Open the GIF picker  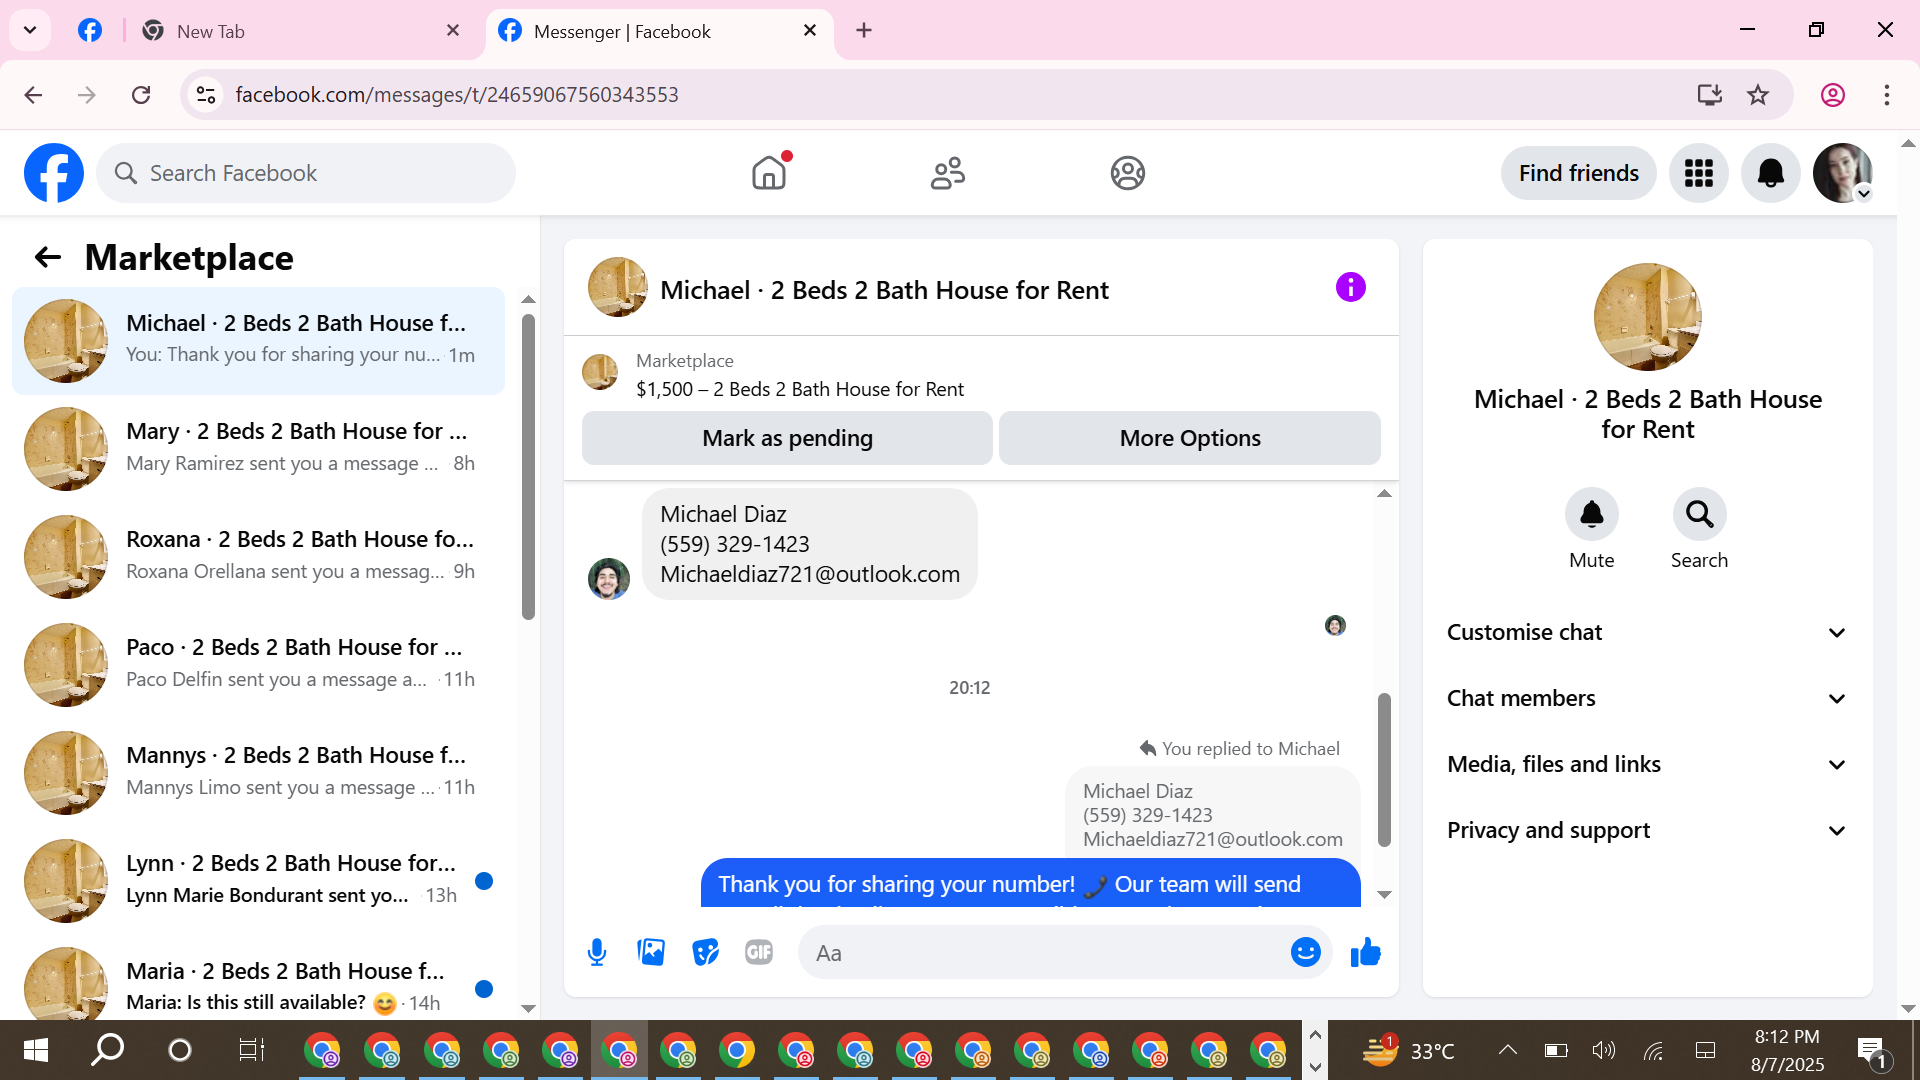pos(759,953)
